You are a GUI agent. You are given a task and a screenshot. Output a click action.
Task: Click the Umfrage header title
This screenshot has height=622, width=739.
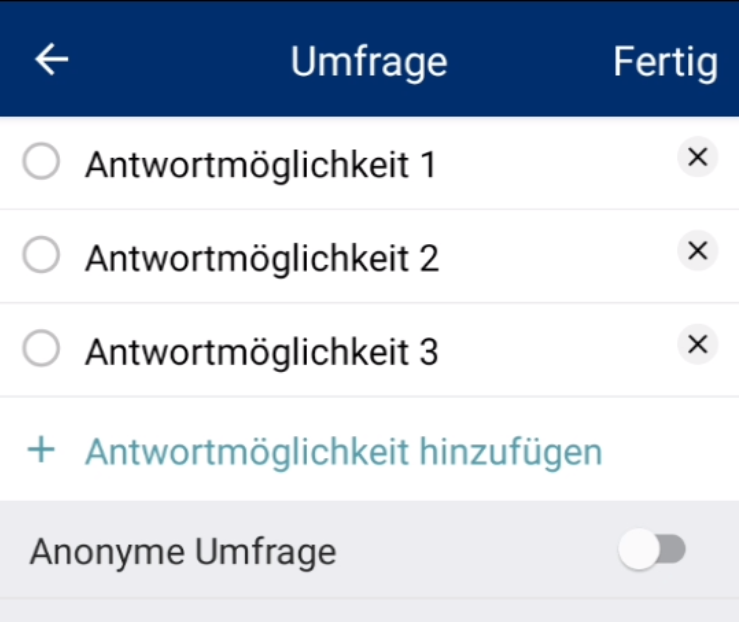[369, 62]
